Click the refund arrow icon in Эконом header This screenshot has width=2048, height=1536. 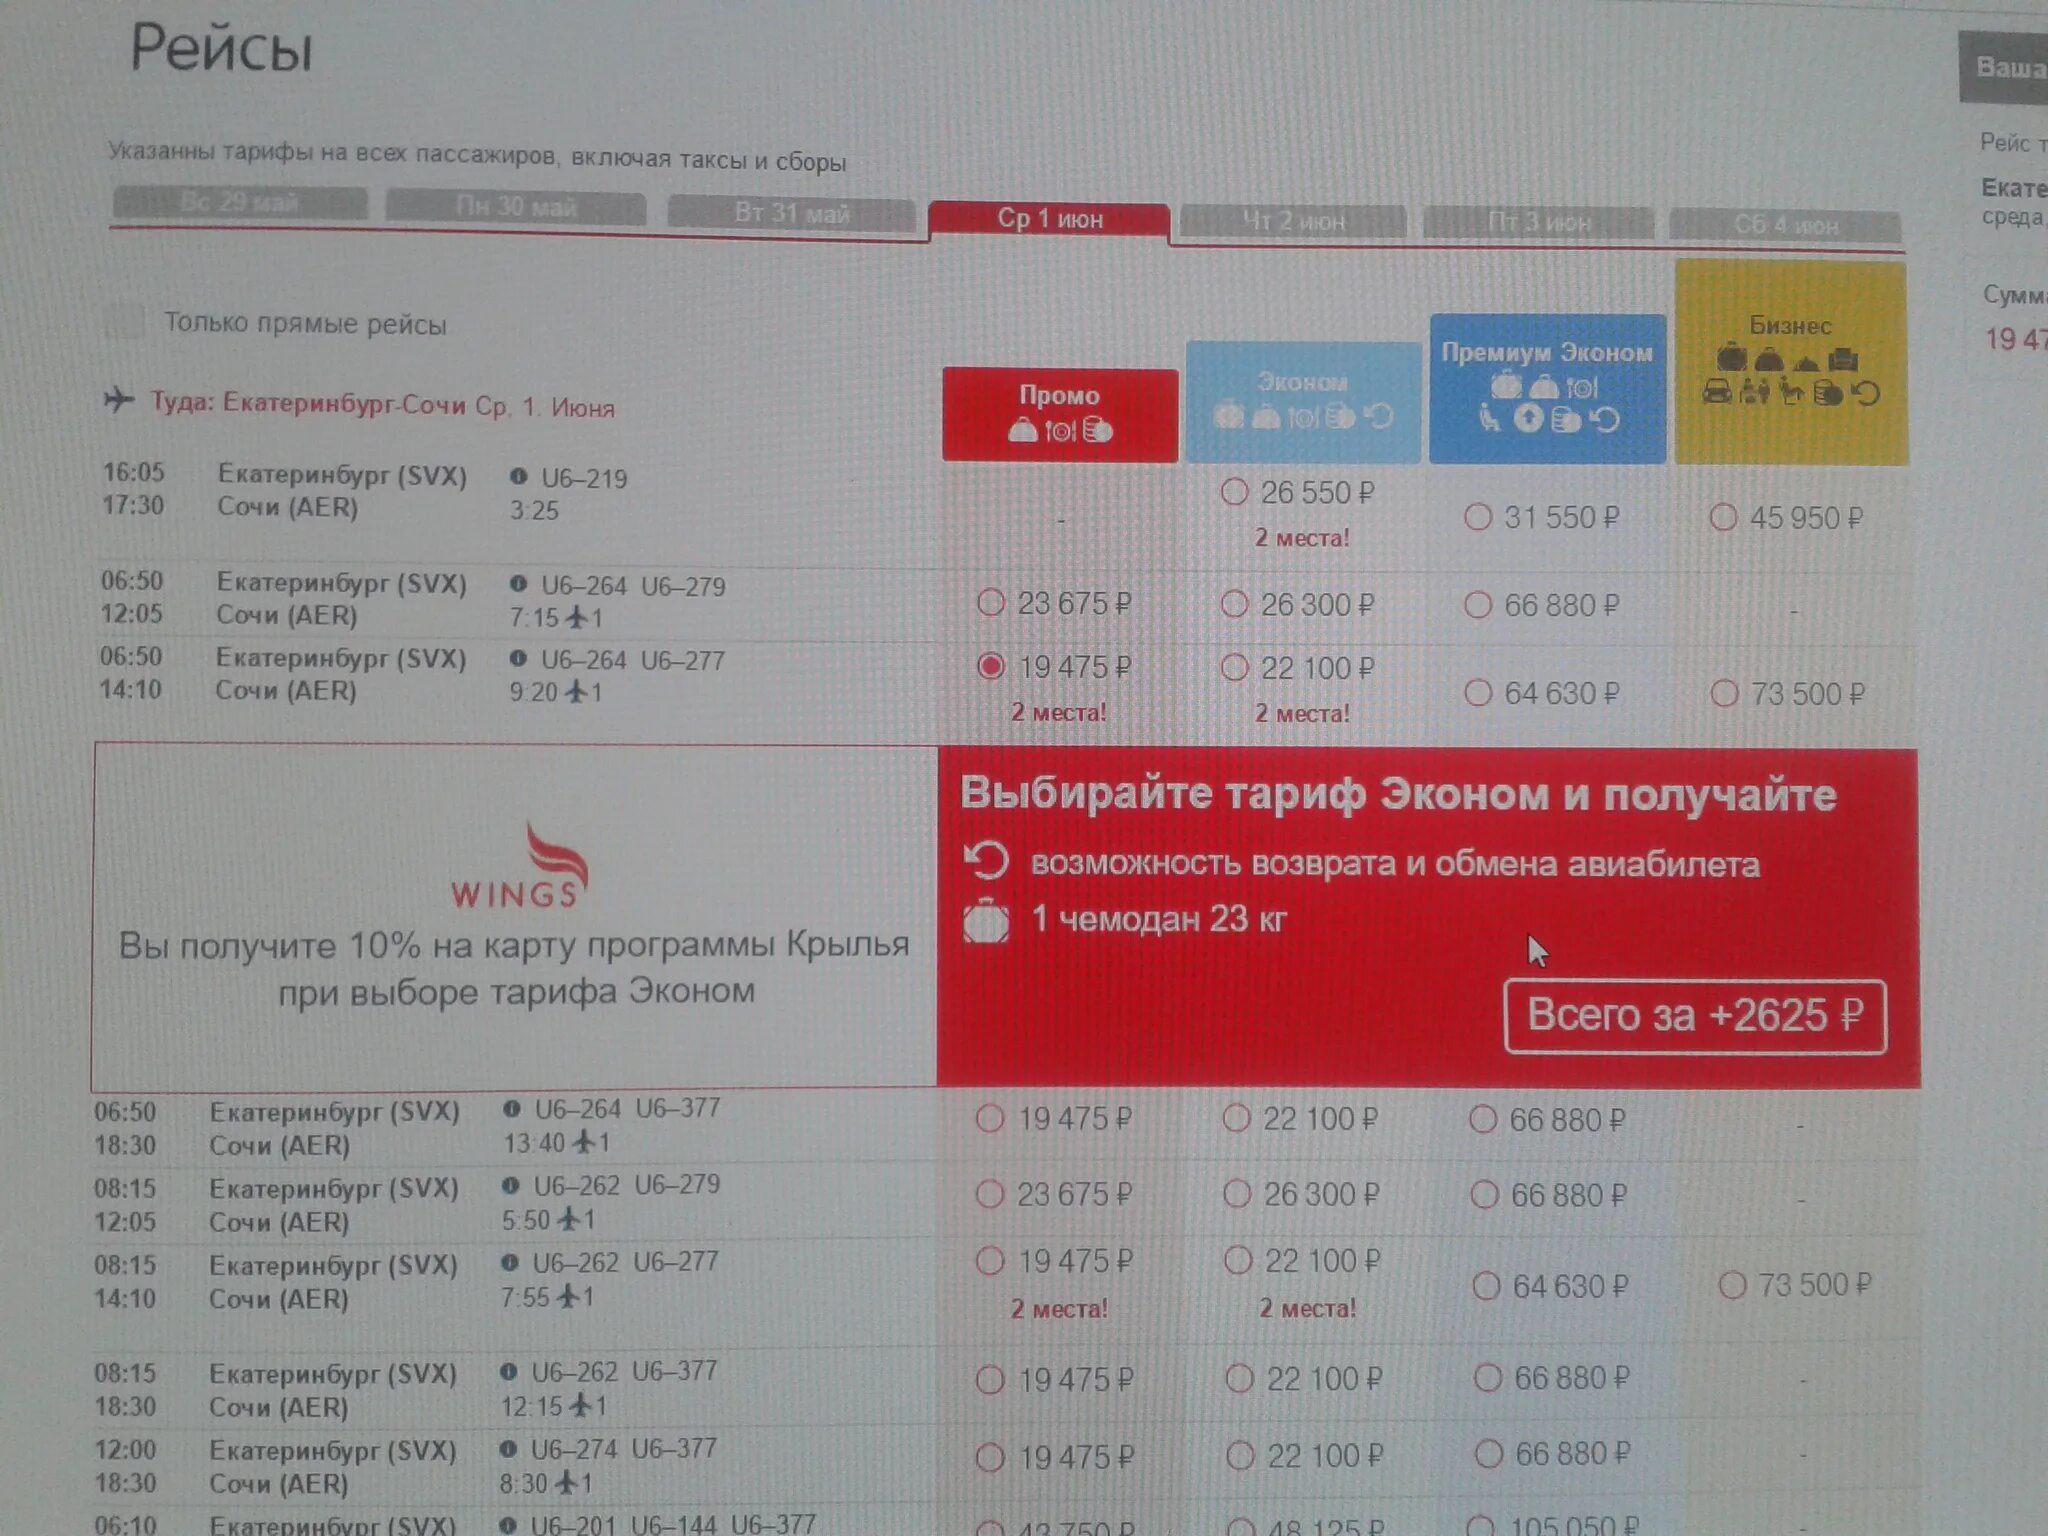click(1380, 416)
